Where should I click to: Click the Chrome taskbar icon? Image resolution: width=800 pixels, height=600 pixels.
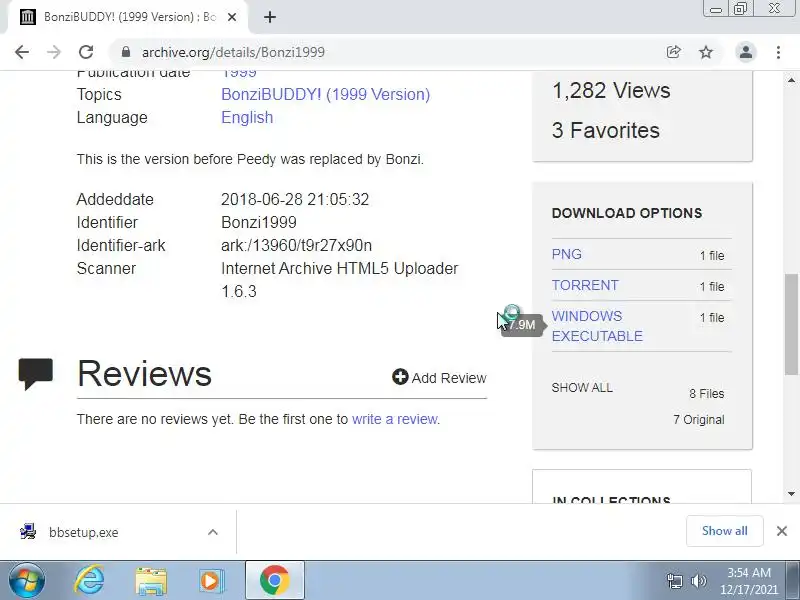(x=274, y=580)
